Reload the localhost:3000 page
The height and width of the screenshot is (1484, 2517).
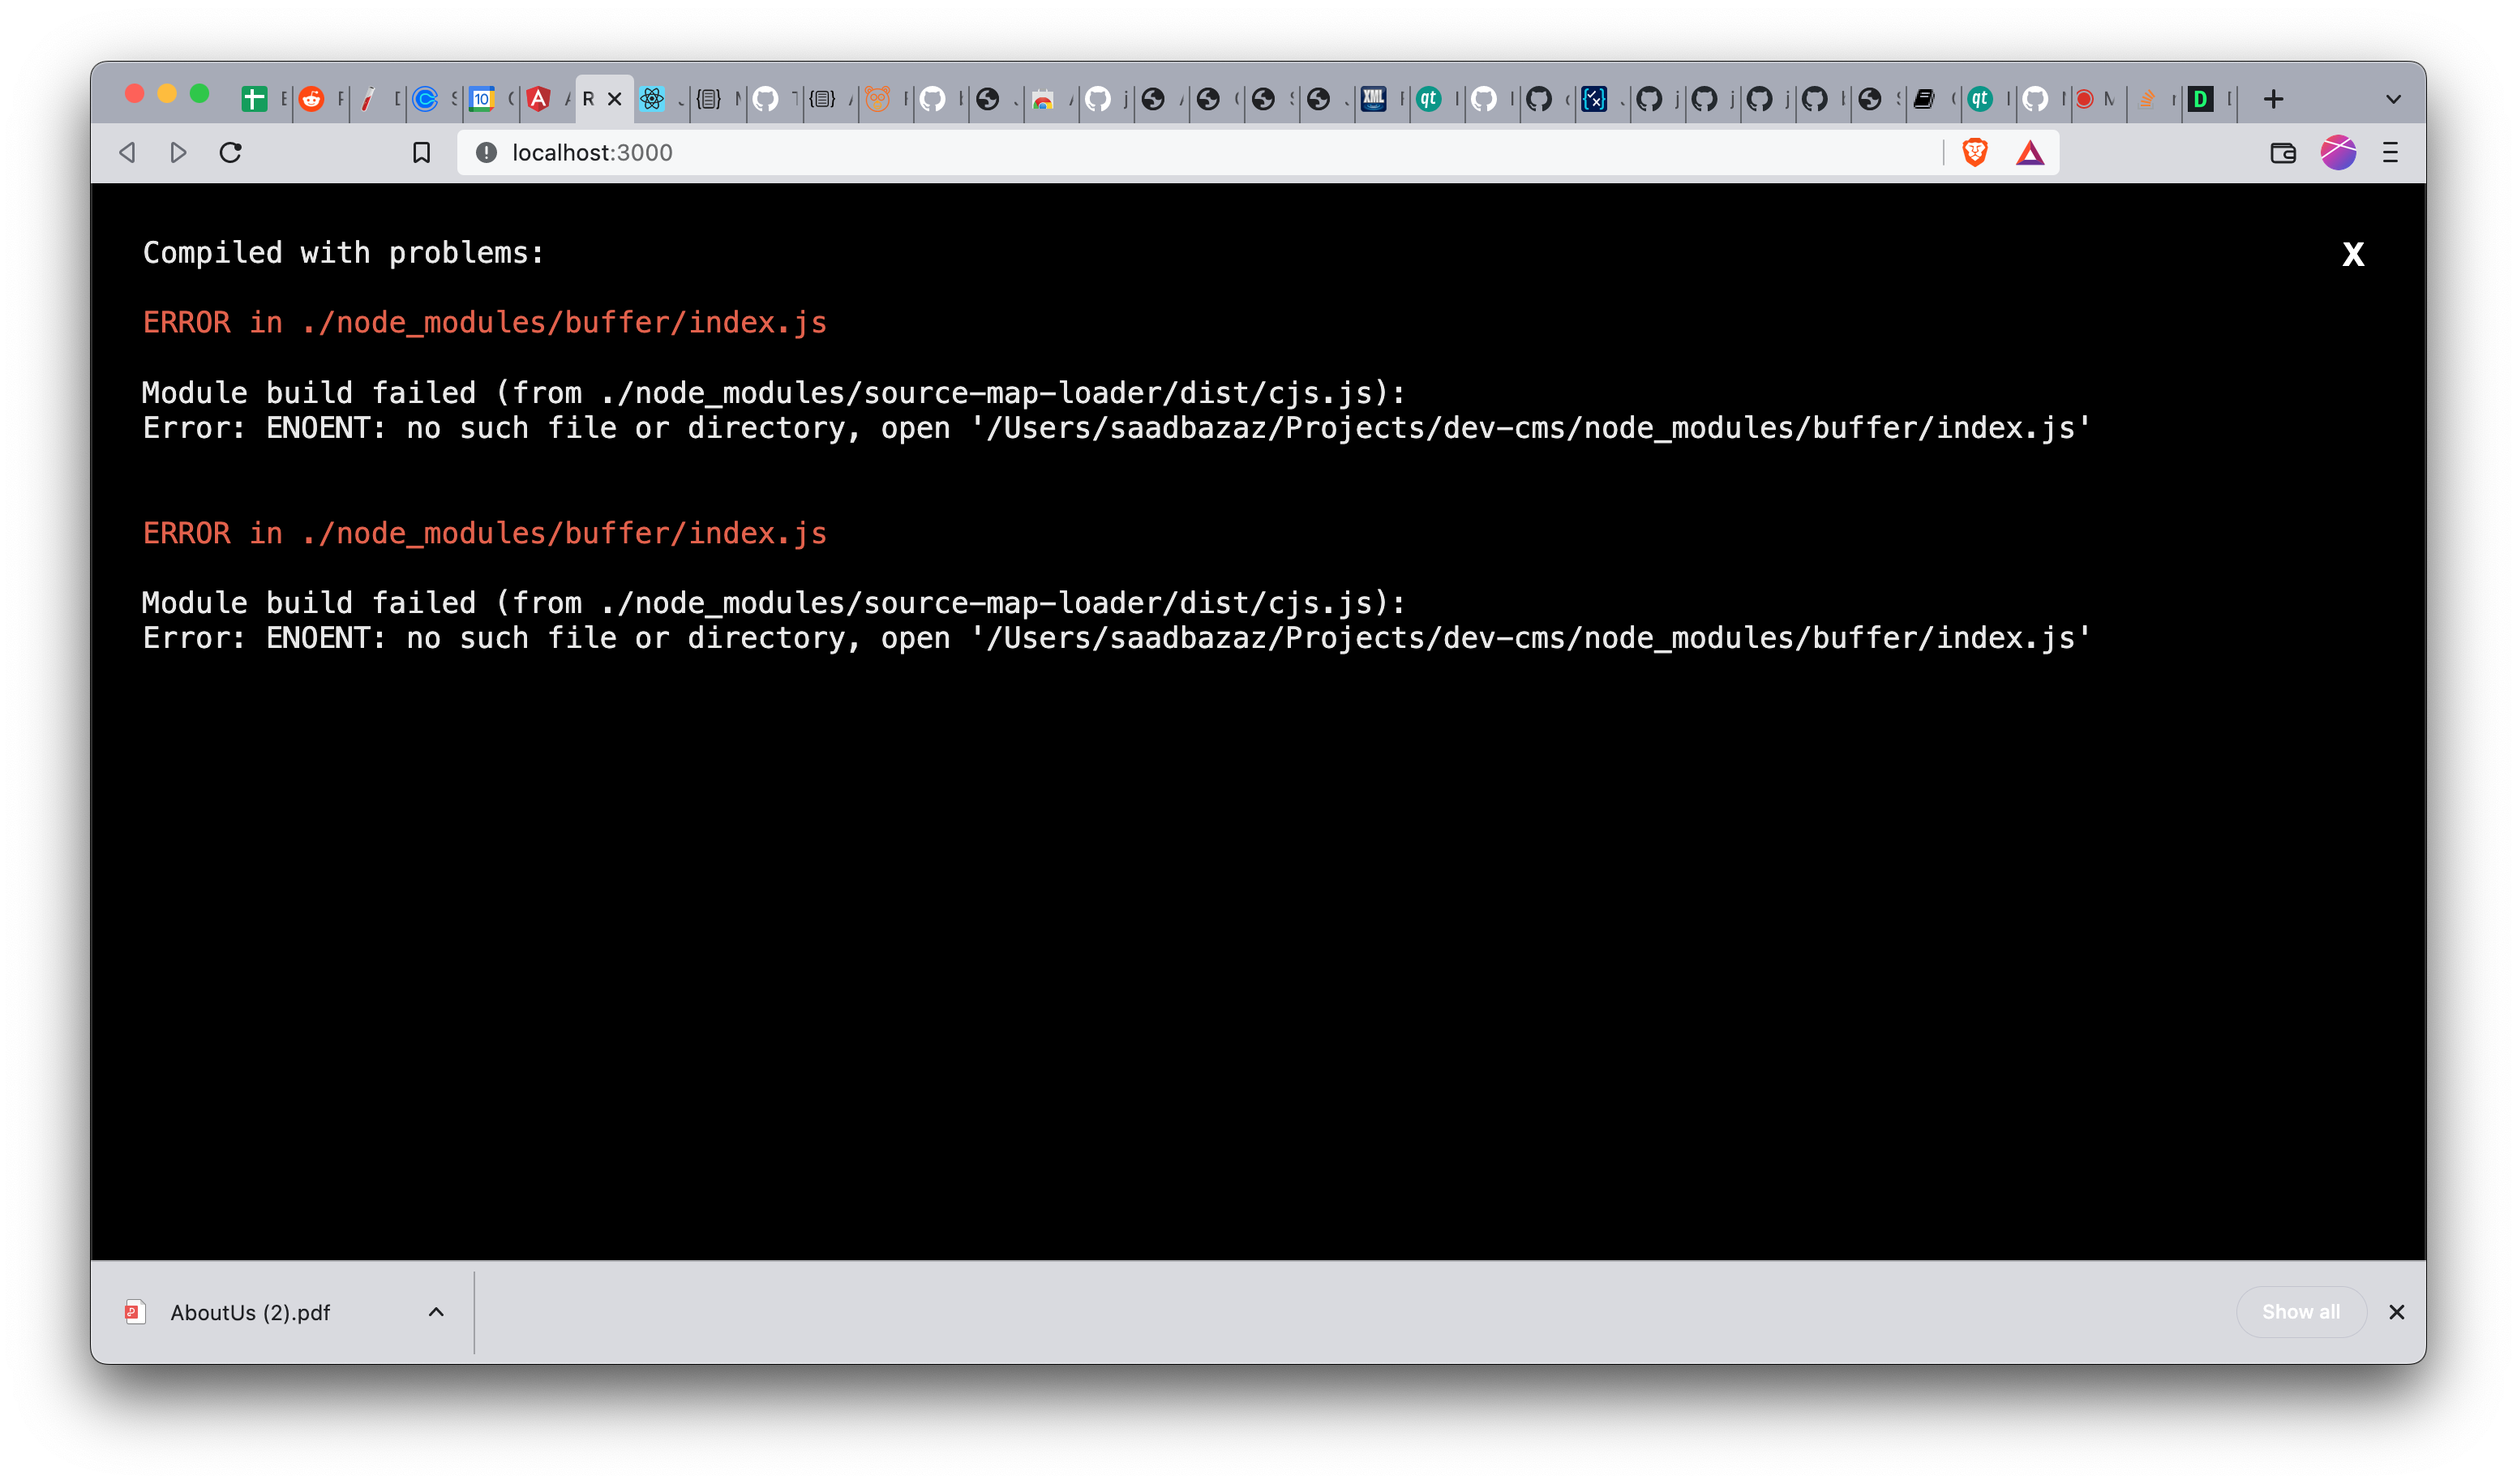coord(230,152)
